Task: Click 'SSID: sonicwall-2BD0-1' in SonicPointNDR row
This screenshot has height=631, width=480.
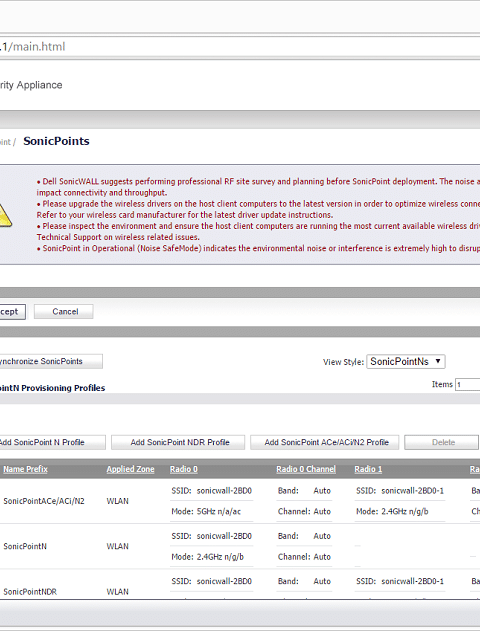Action: click(400, 581)
